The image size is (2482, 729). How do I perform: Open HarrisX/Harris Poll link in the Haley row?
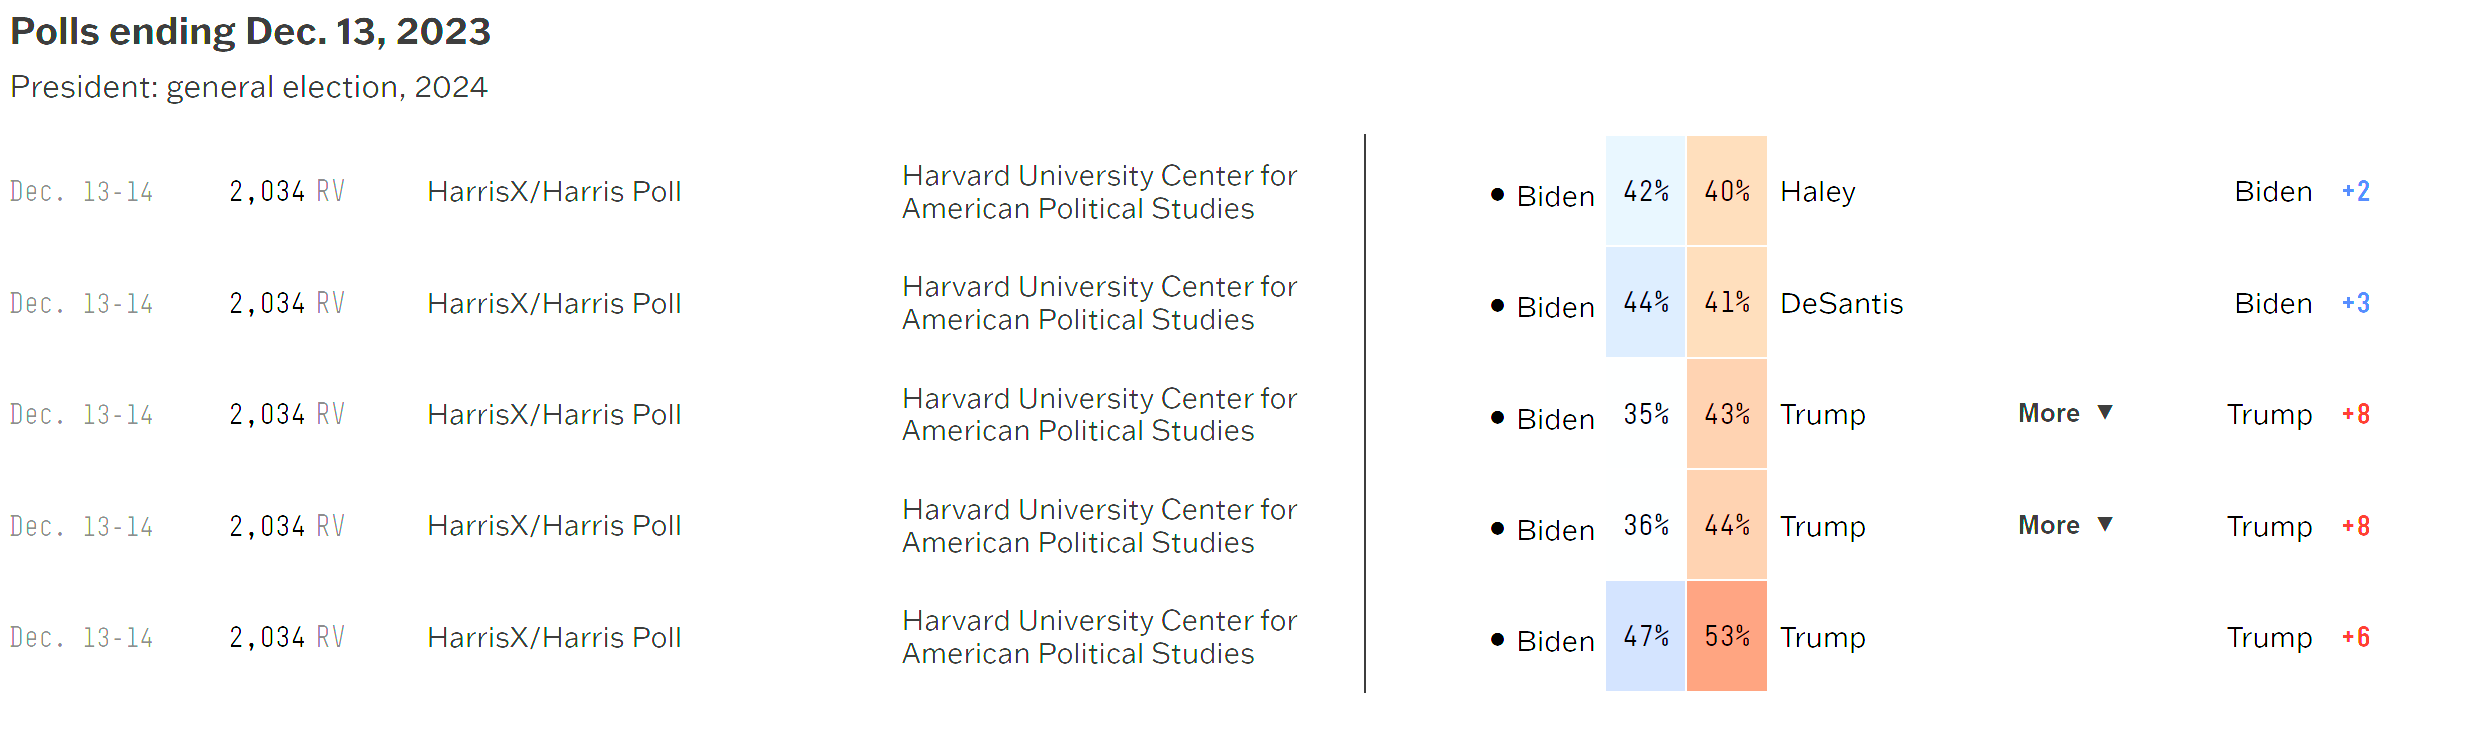[554, 191]
